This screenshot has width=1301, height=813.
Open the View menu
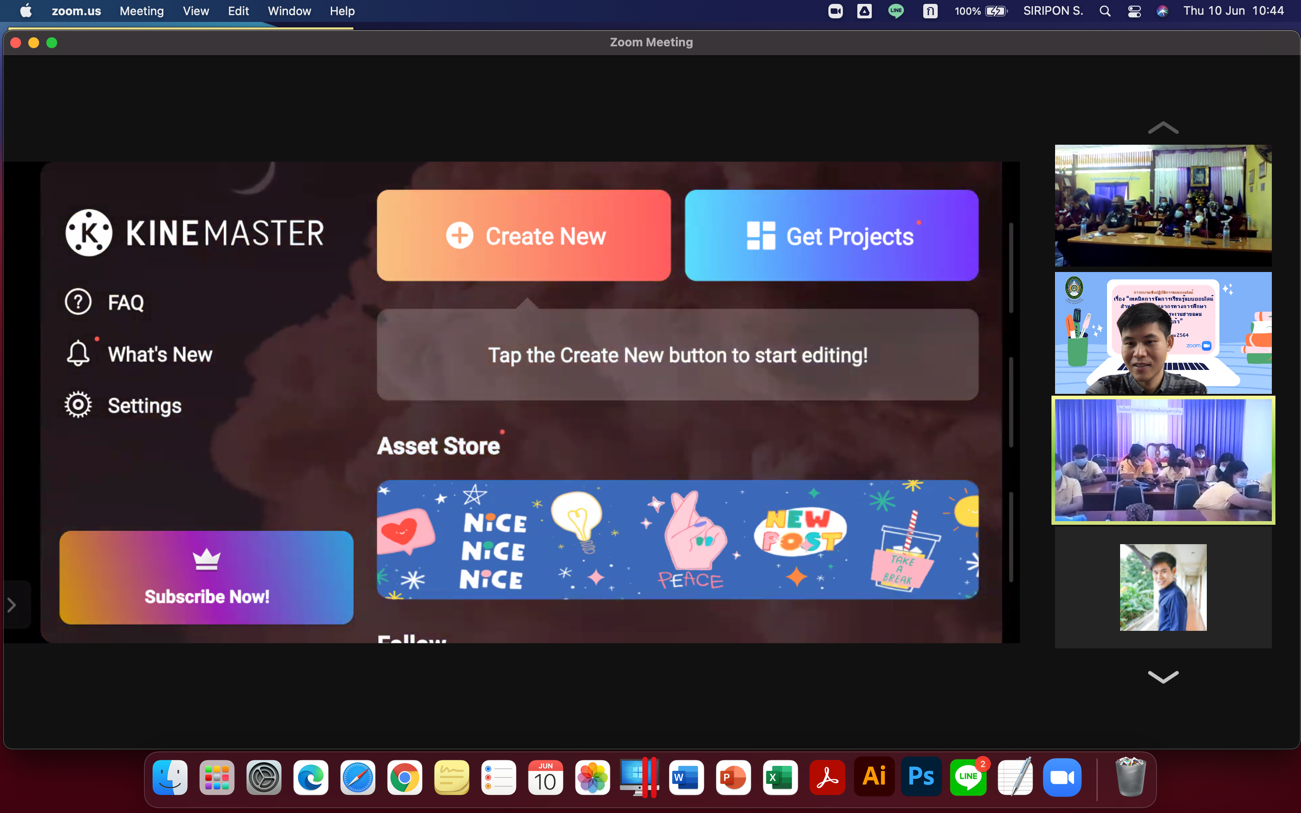[x=195, y=11]
